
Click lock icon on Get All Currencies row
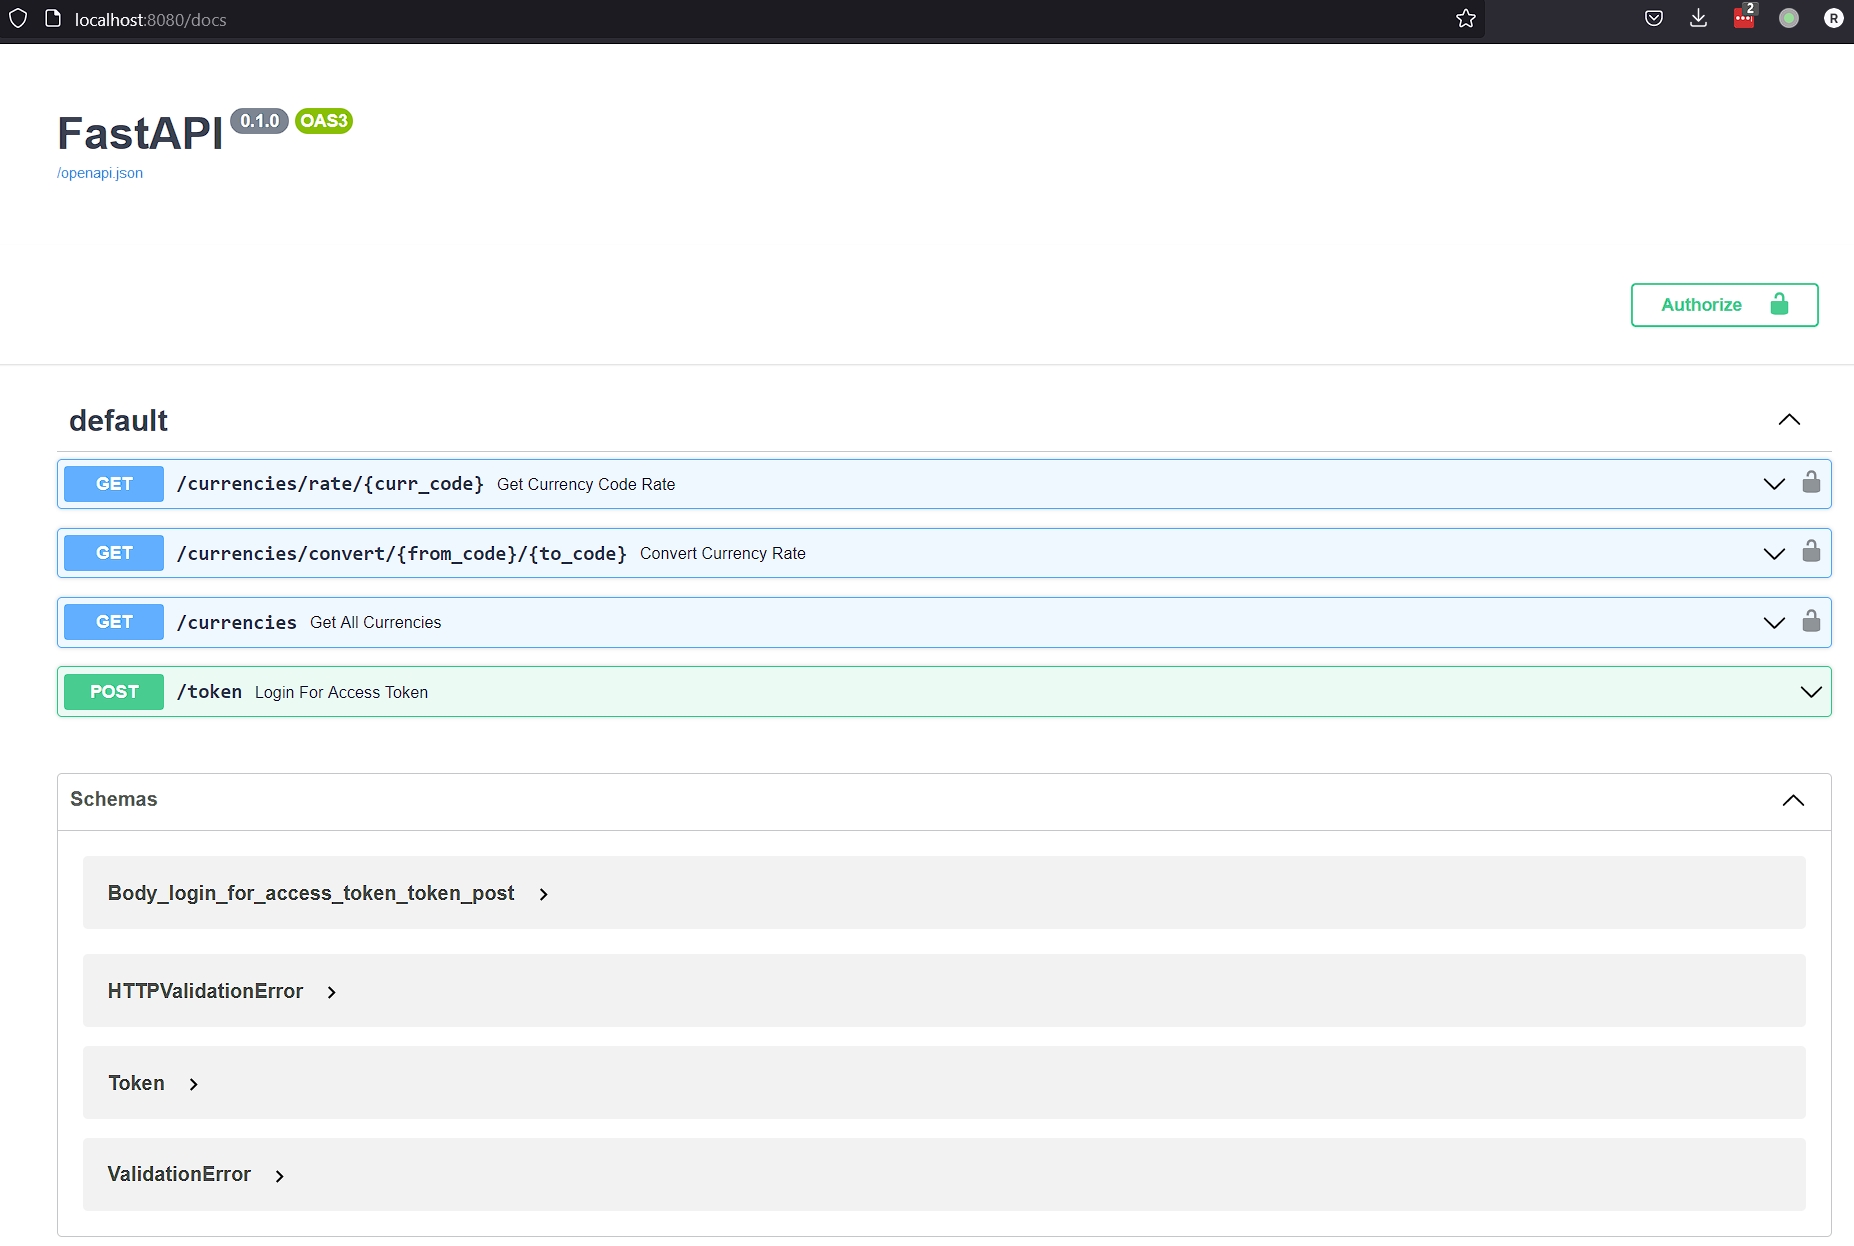pos(1811,621)
